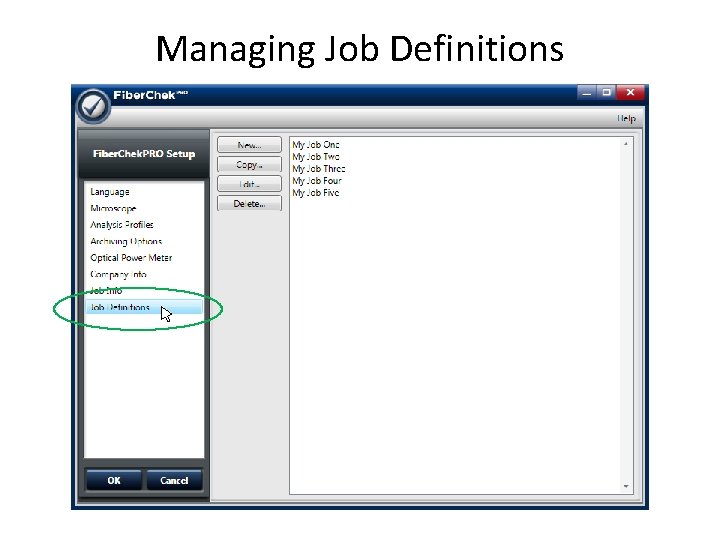Open the Help menu
720x540 pixels.
[626, 118]
